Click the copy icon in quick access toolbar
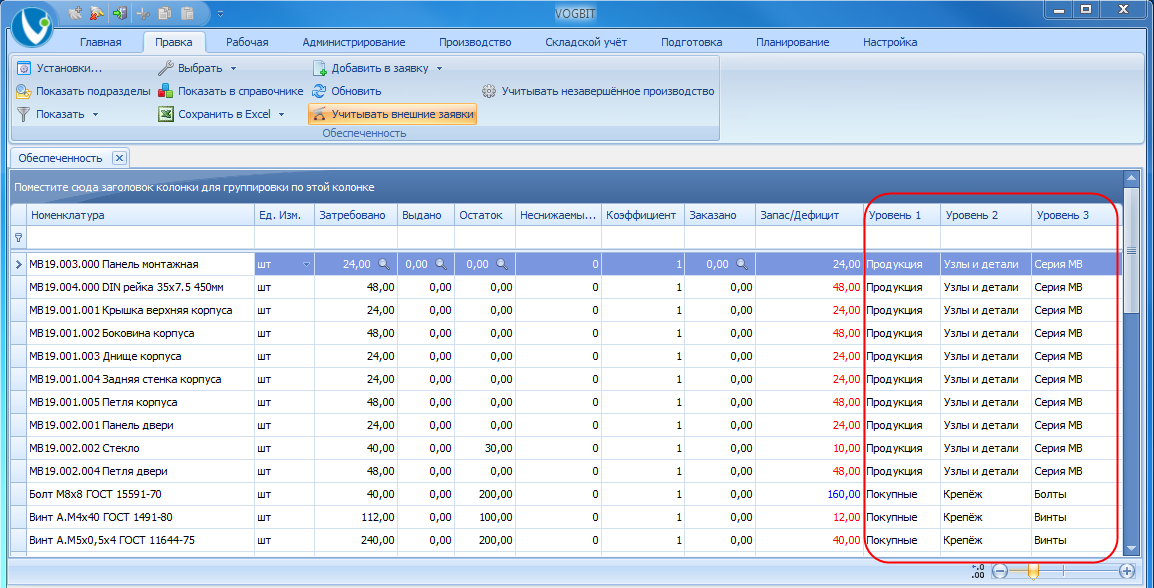Screen dimensions: 1154x588 pos(165,13)
